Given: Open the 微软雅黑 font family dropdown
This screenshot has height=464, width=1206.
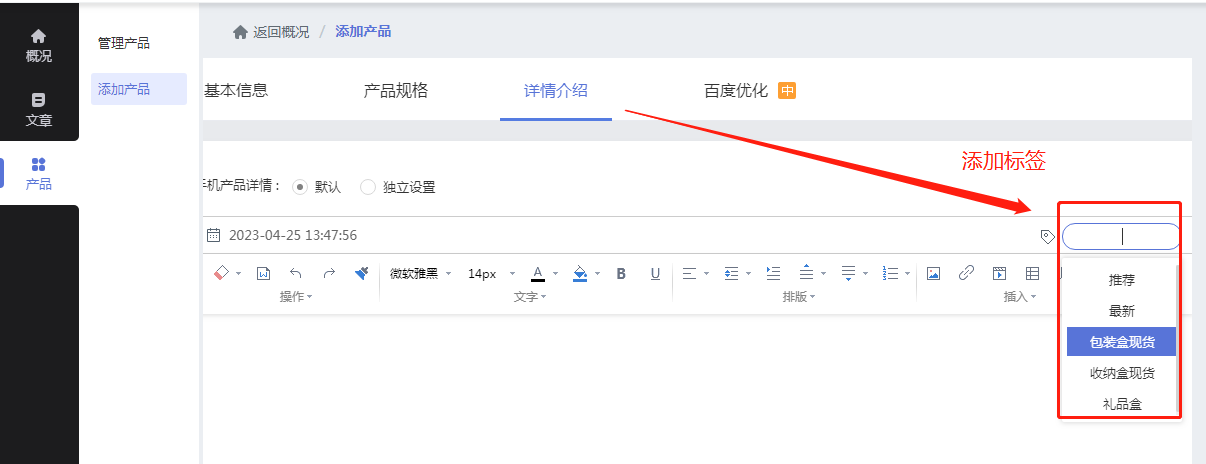Looking at the screenshot, I should (421, 273).
